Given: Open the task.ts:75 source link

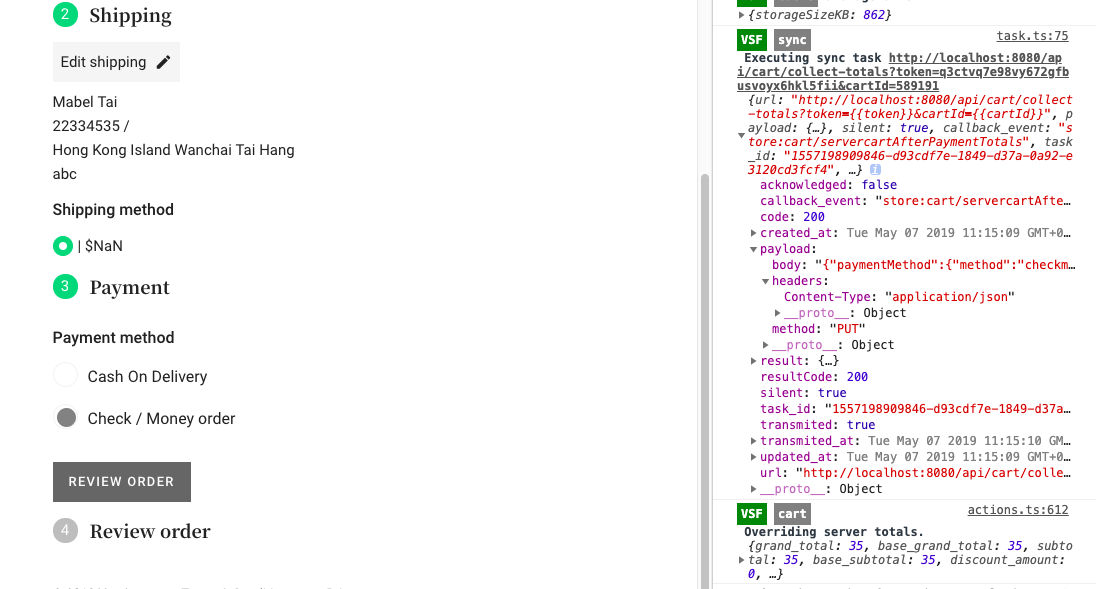Looking at the screenshot, I should tap(1032, 36).
